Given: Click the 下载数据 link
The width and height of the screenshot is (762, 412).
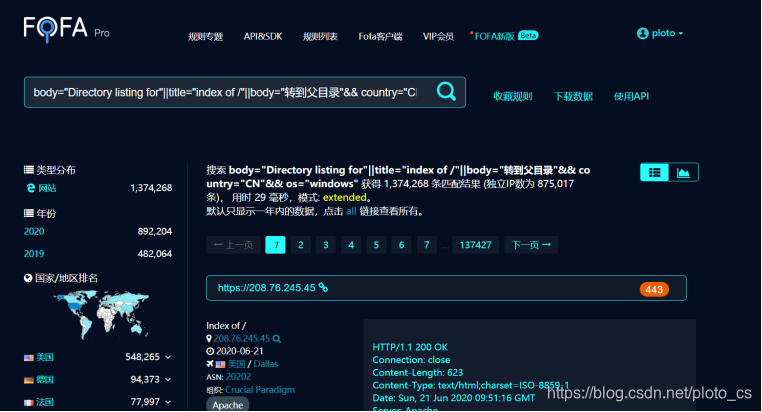Looking at the screenshot, I should [x=573, y=96].
